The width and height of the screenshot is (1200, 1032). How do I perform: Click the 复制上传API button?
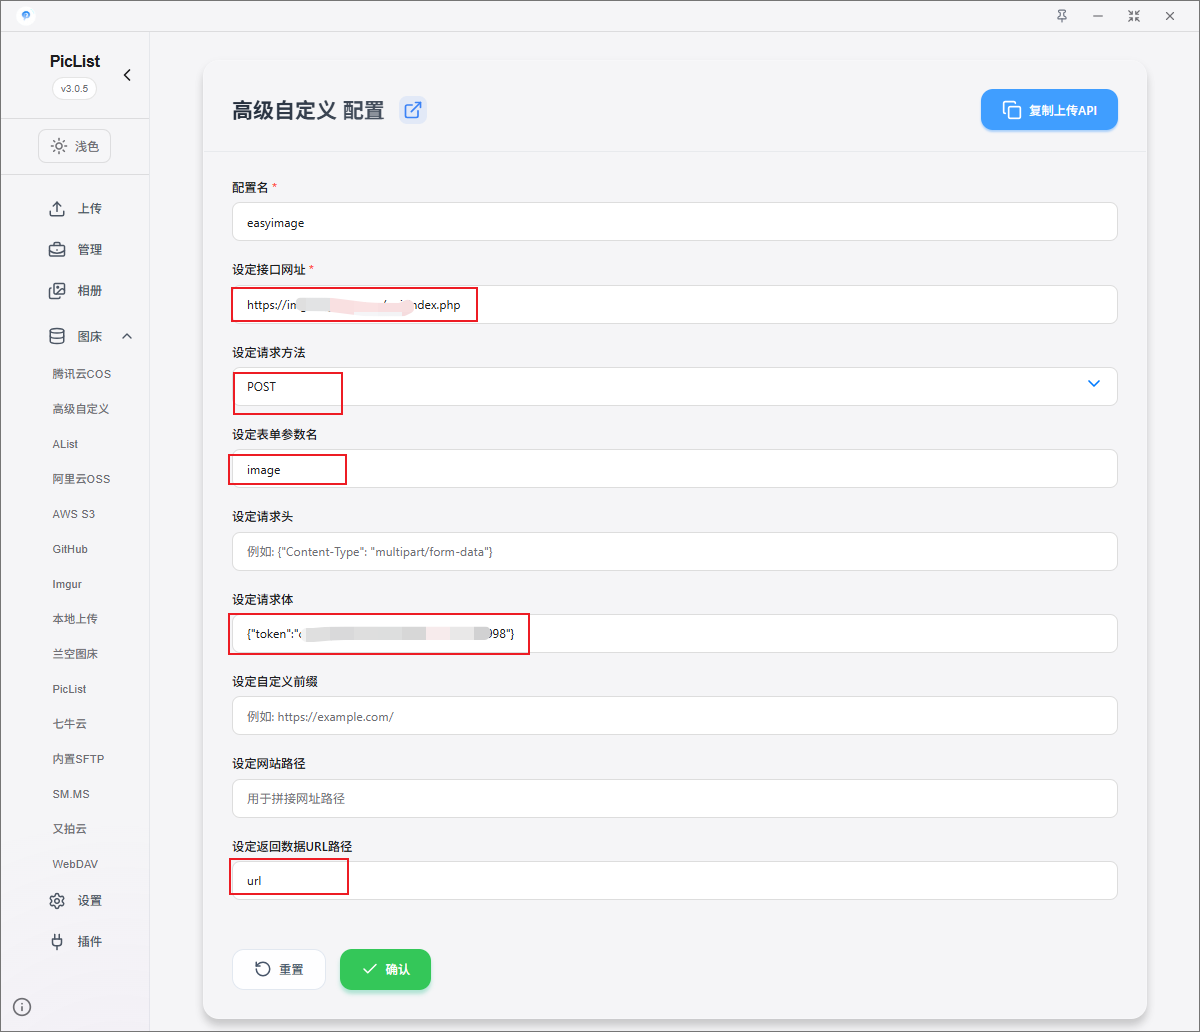[1048, 110]
